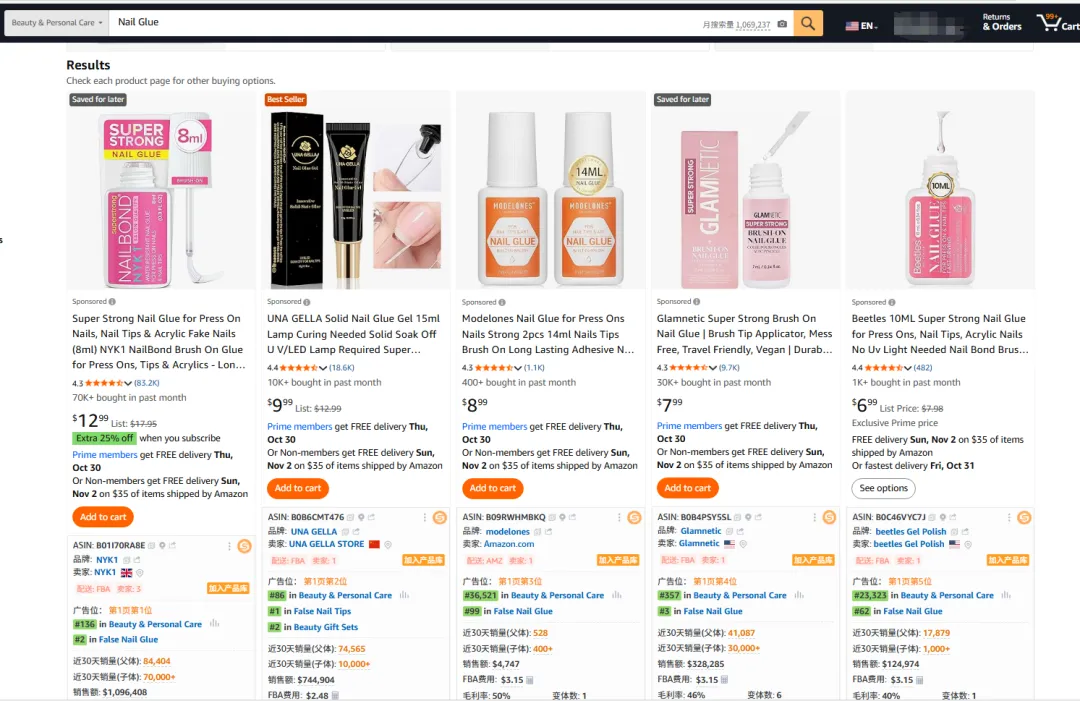Click rank chart icon beside #86 Beauty rank

click(404, 595)
